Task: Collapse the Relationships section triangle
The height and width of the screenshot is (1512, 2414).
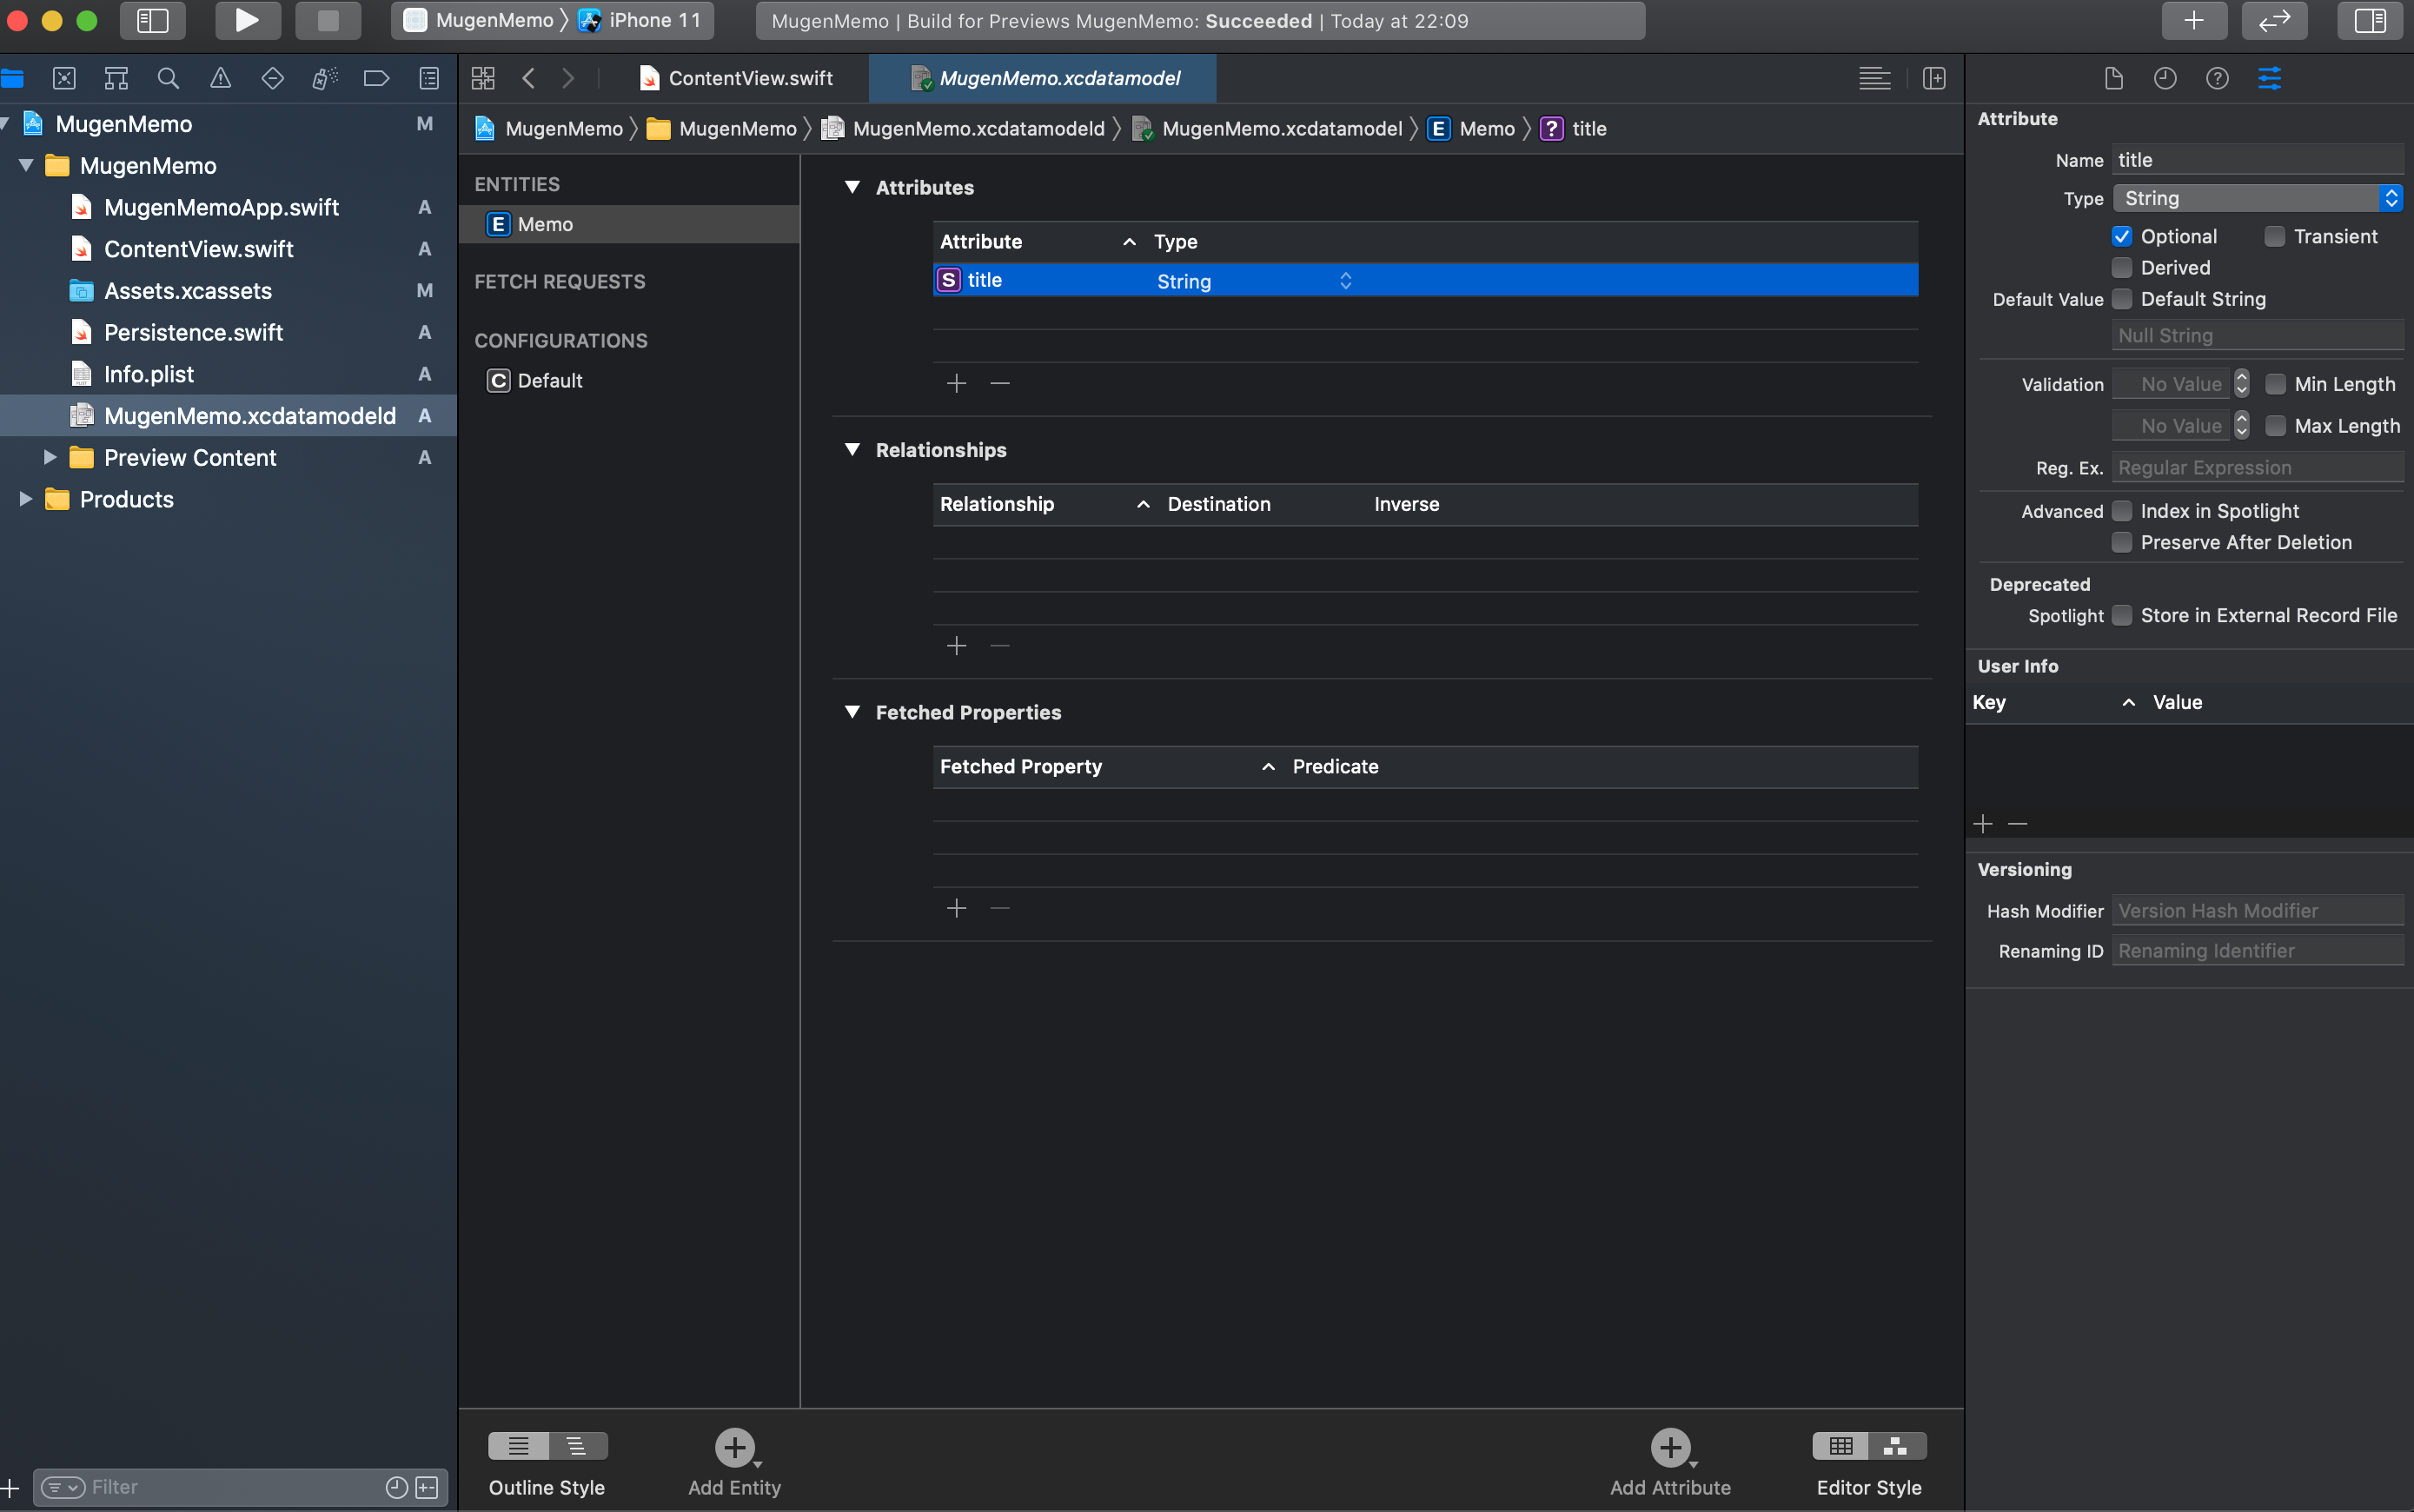Action: (852, 450)
